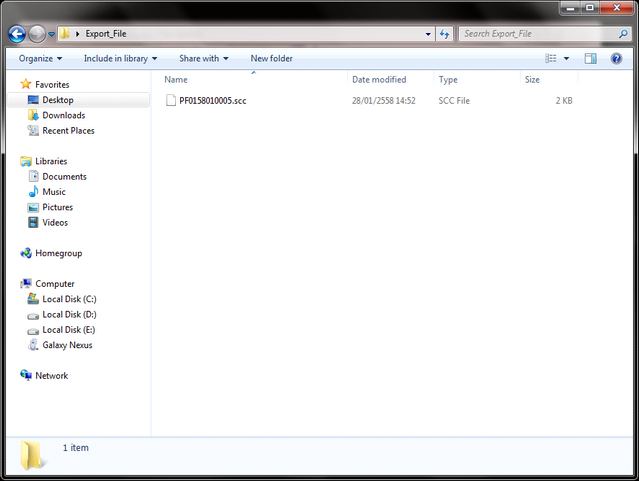The width and height of the screenshot is (639, 481).
Task: Click the Pictures library icon
Action: coord(33,207)
